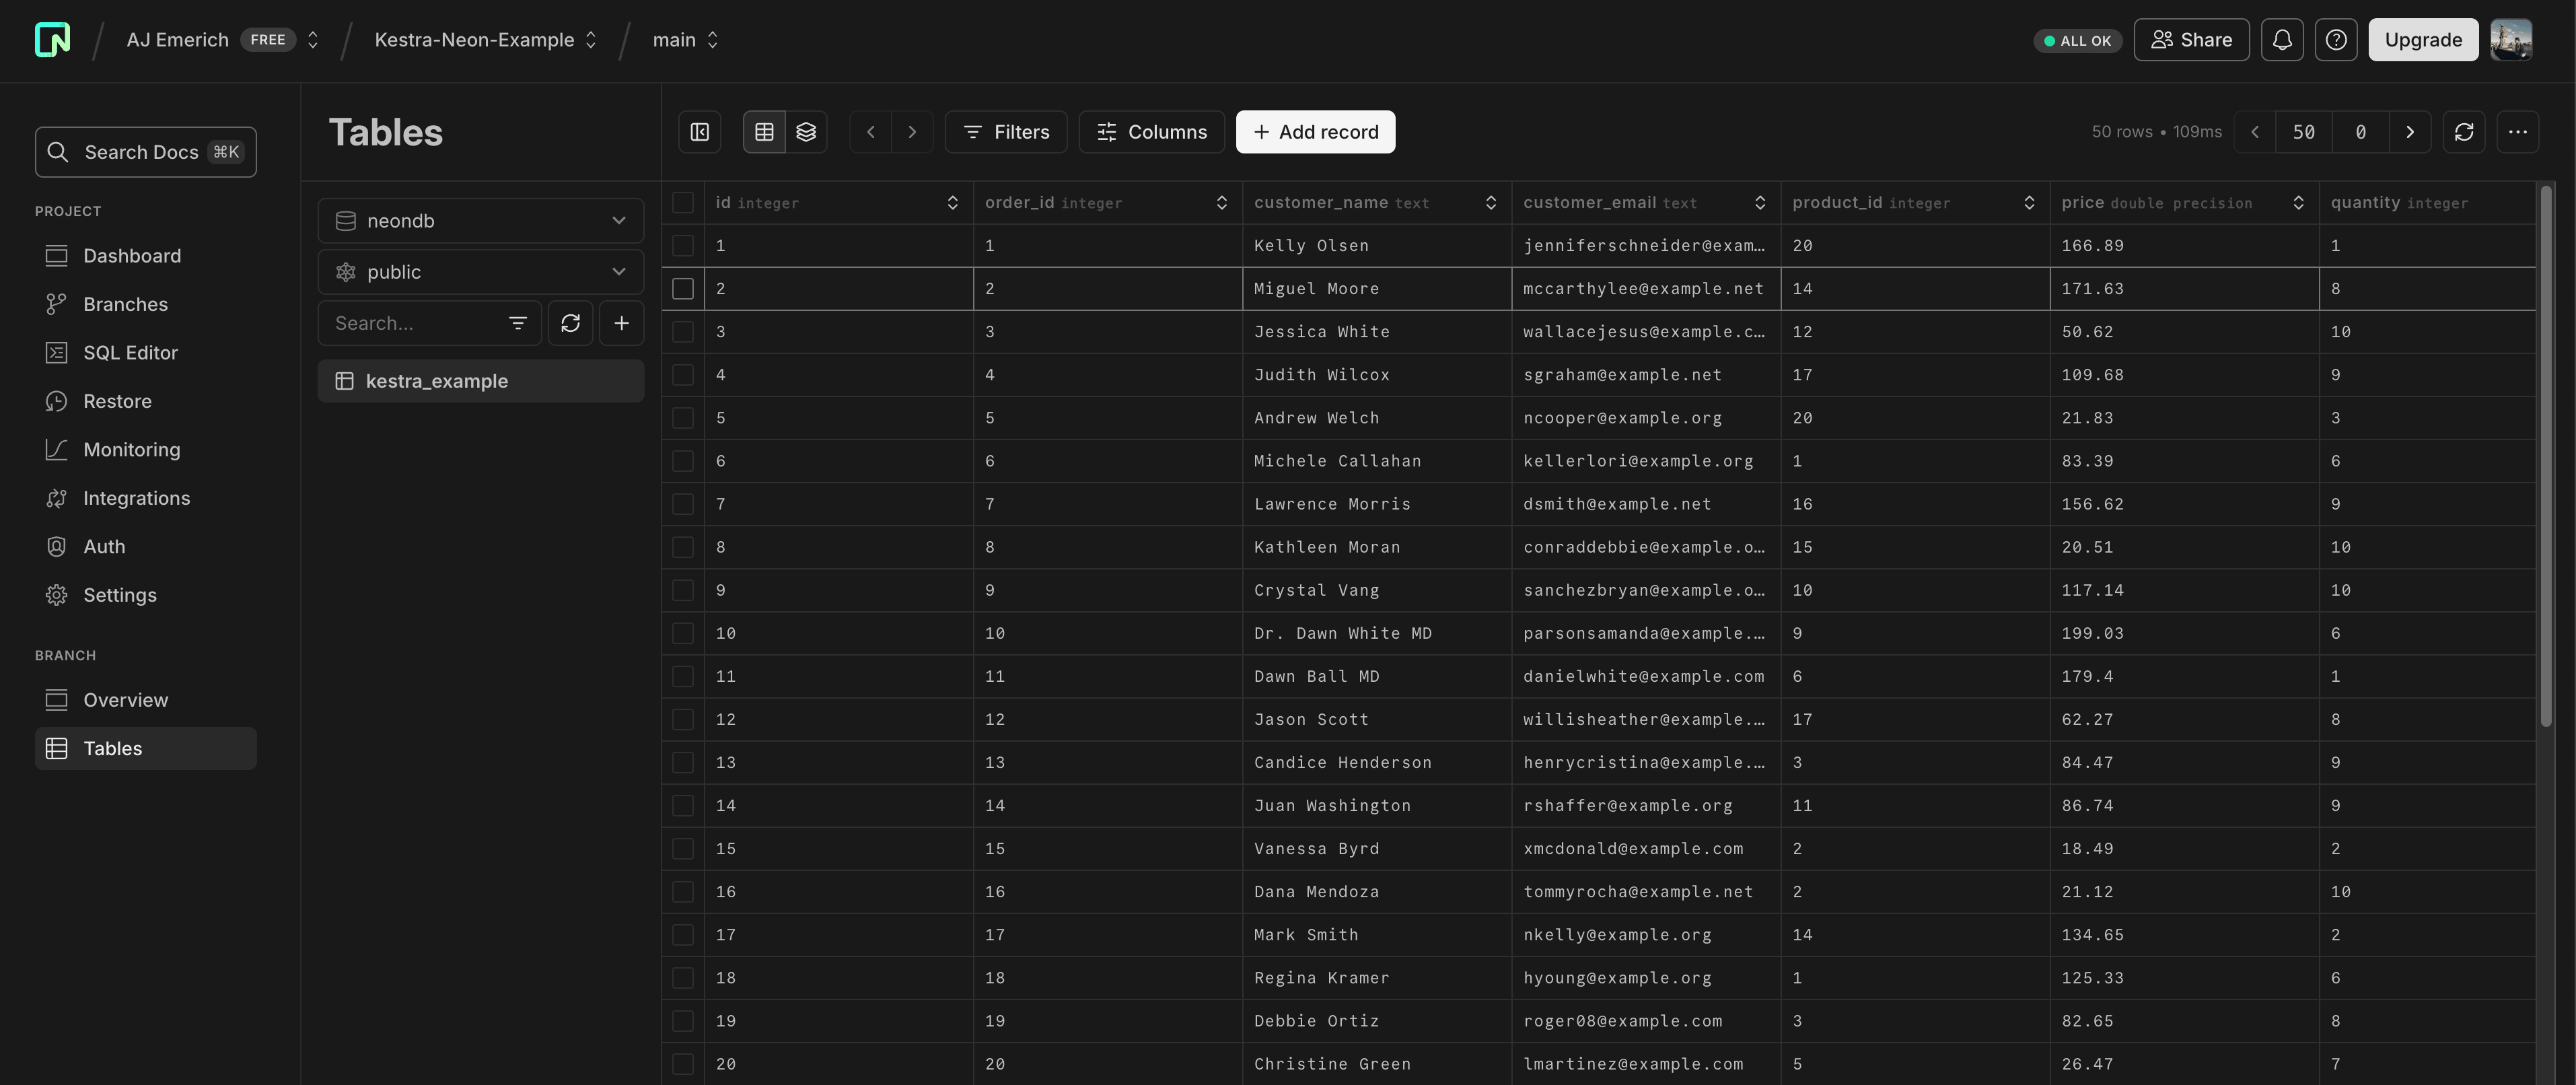Switch to grid table view icon
This screenshot has height=1085, width=2576.
tap(764, 132)
